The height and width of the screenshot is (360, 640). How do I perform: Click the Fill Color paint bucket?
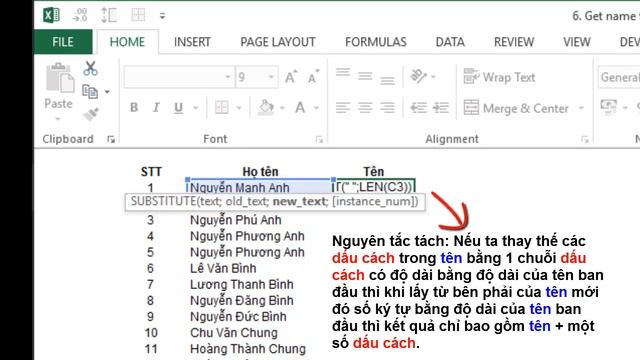coord(265,108)
